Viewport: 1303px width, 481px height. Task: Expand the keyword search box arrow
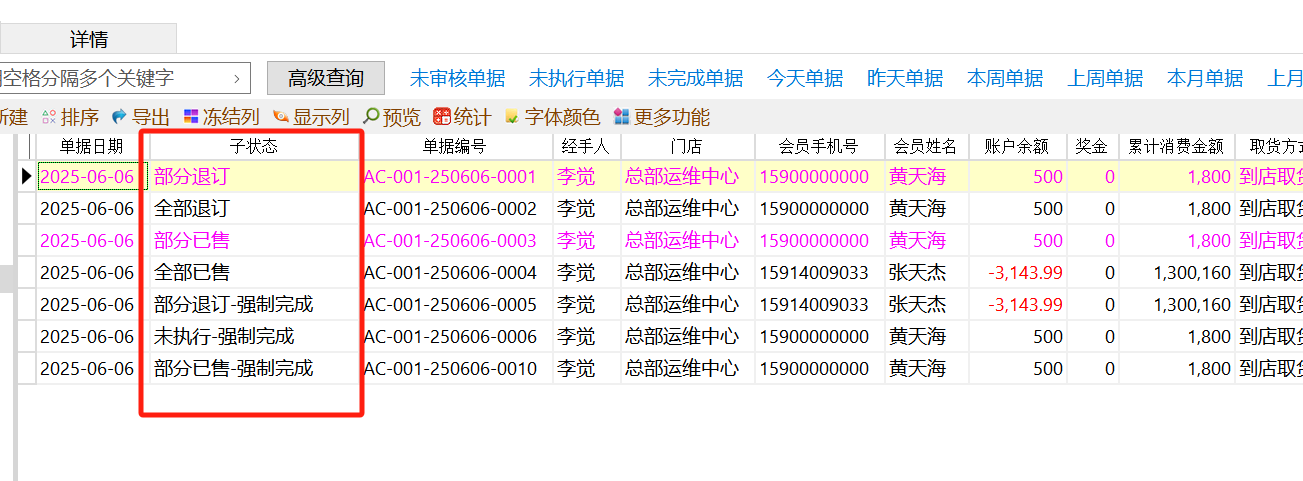[237, 78]
